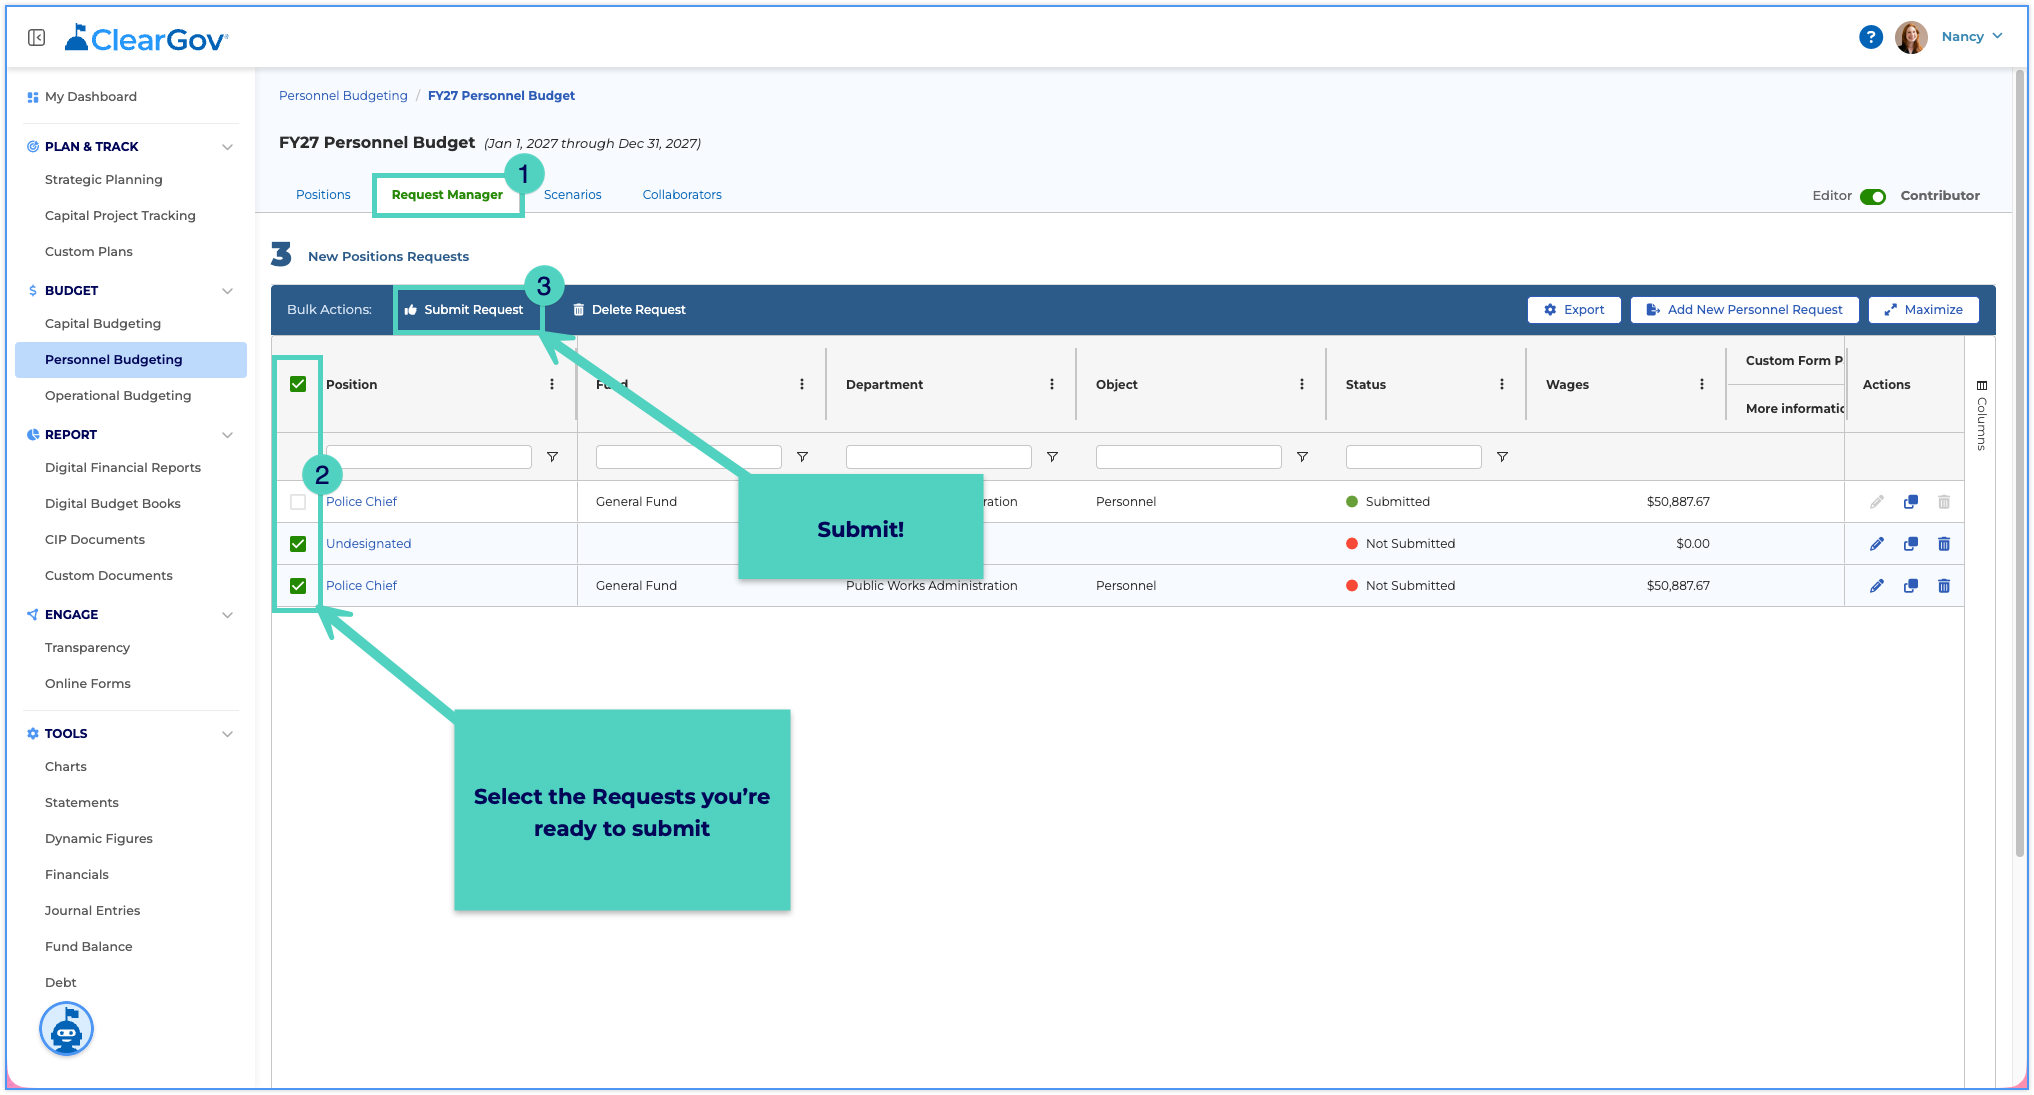Viewport: 2034px width, 1095px height.
Task: Delete the Undesignated request via trash icon
Action: coord(1944,544)
